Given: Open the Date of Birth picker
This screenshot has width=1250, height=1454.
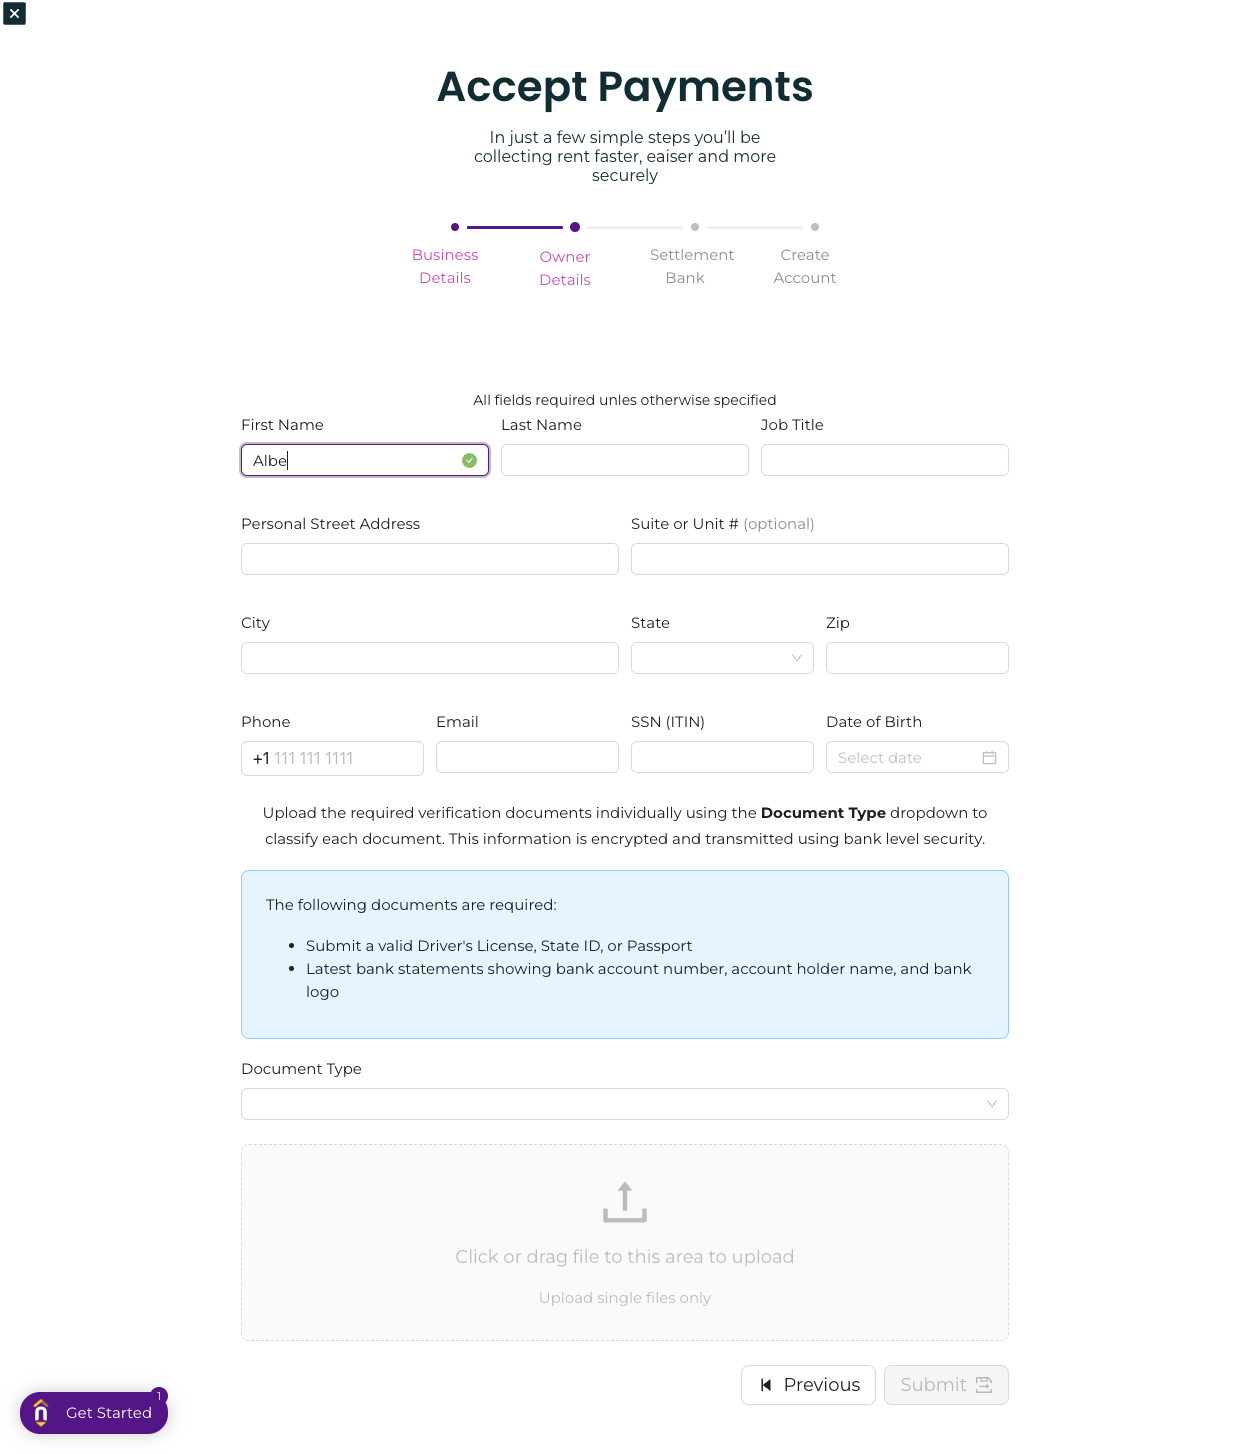Looking at the screenshot, I should coord(917,757).
